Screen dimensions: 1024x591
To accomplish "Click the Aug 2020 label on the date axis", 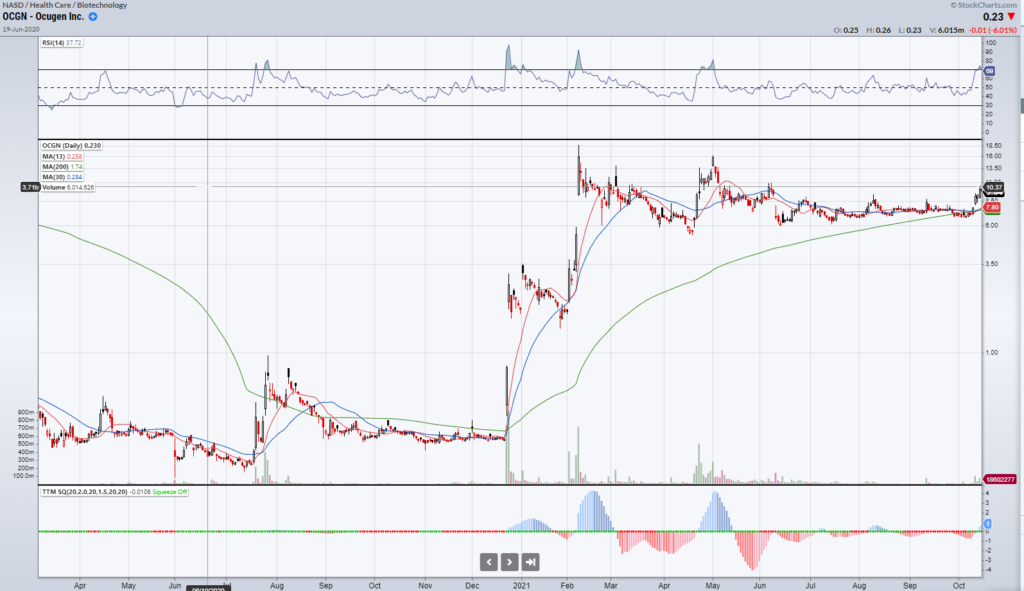I will point(277,586).
